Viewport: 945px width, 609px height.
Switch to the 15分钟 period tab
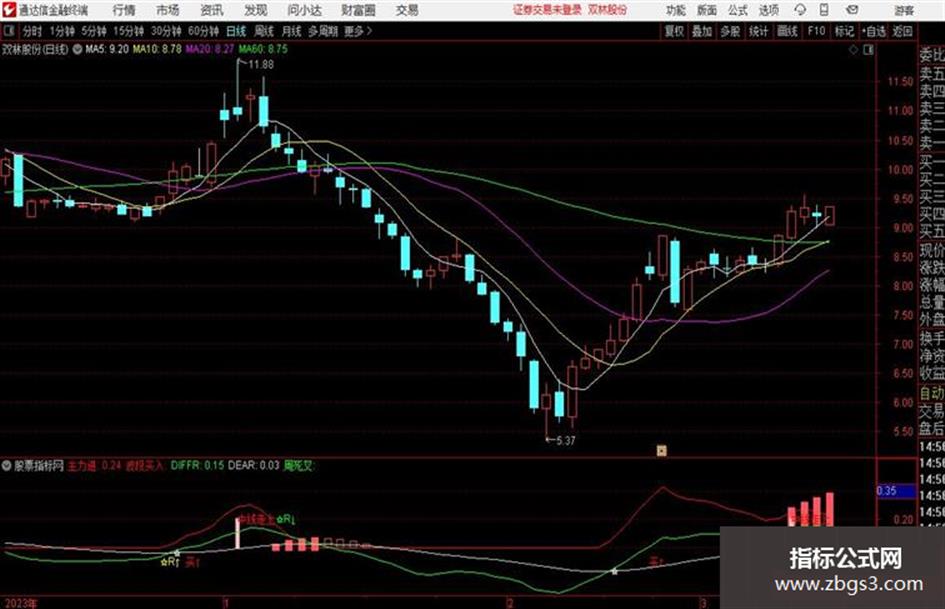[x=128, y=31]
